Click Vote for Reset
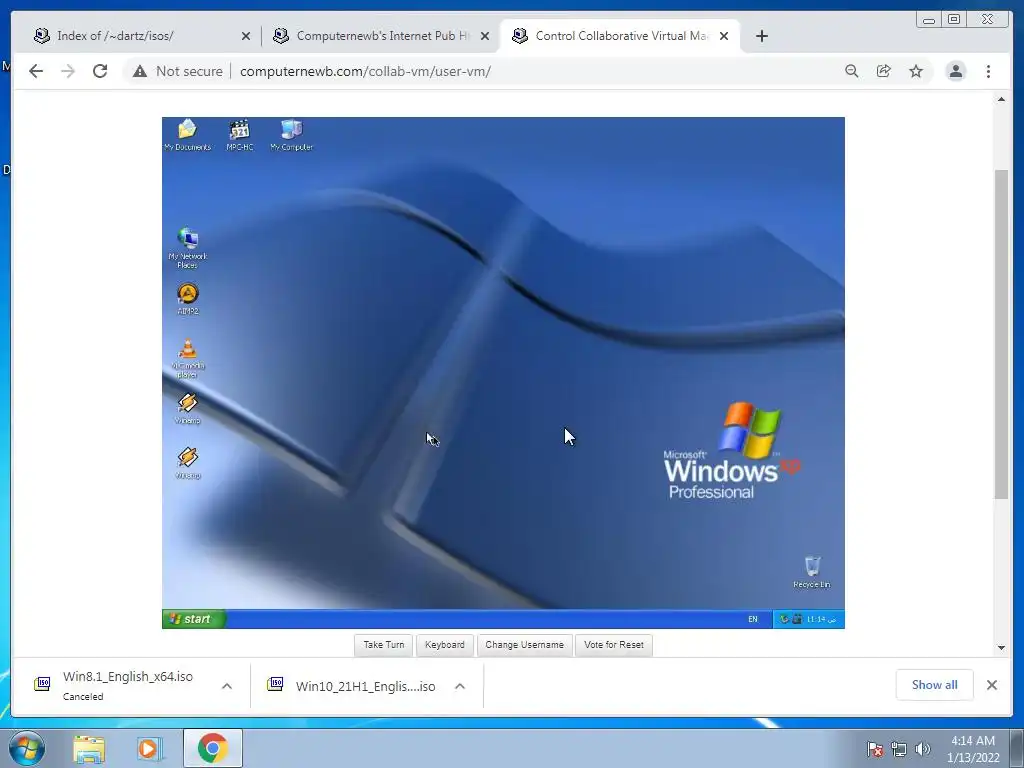The image size is (1024, 768). pos(613,645)
